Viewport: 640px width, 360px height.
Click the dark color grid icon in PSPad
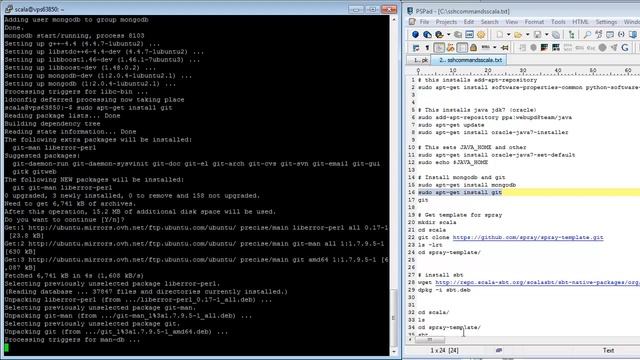[x=556, y=48]
